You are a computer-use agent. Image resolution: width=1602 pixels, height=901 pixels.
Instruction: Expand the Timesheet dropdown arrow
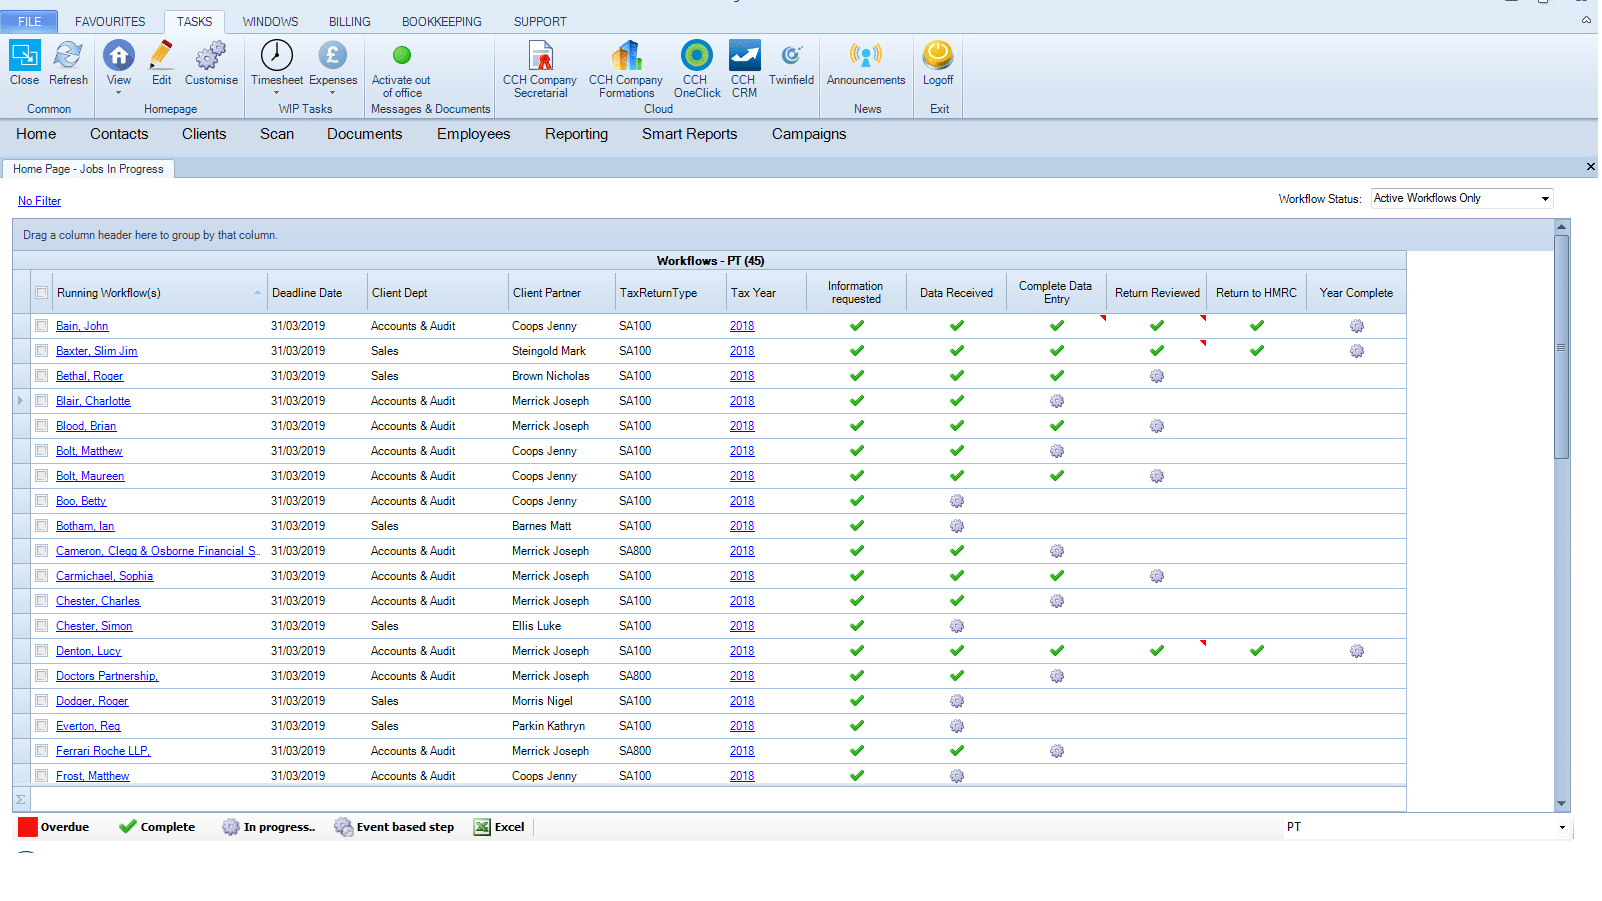277,93
